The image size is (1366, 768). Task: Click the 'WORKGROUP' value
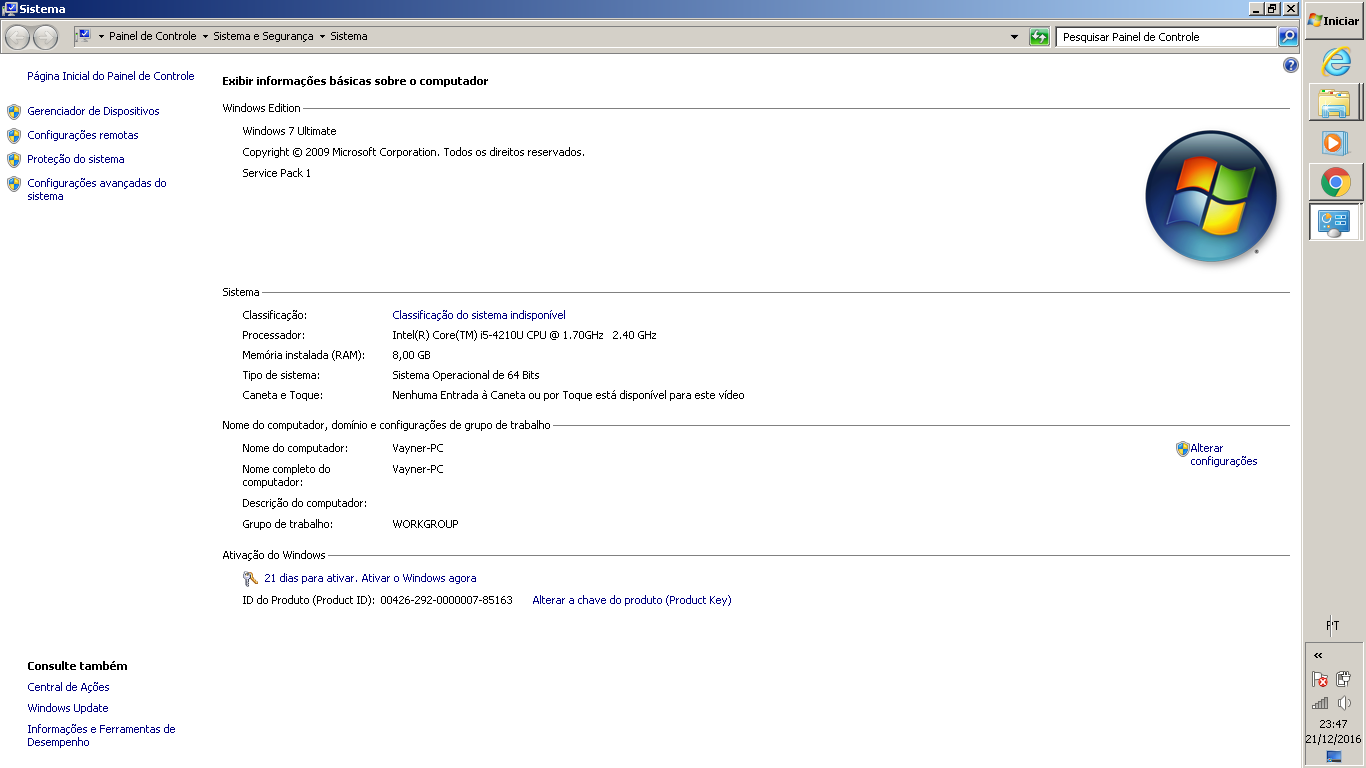pos(425,524)
